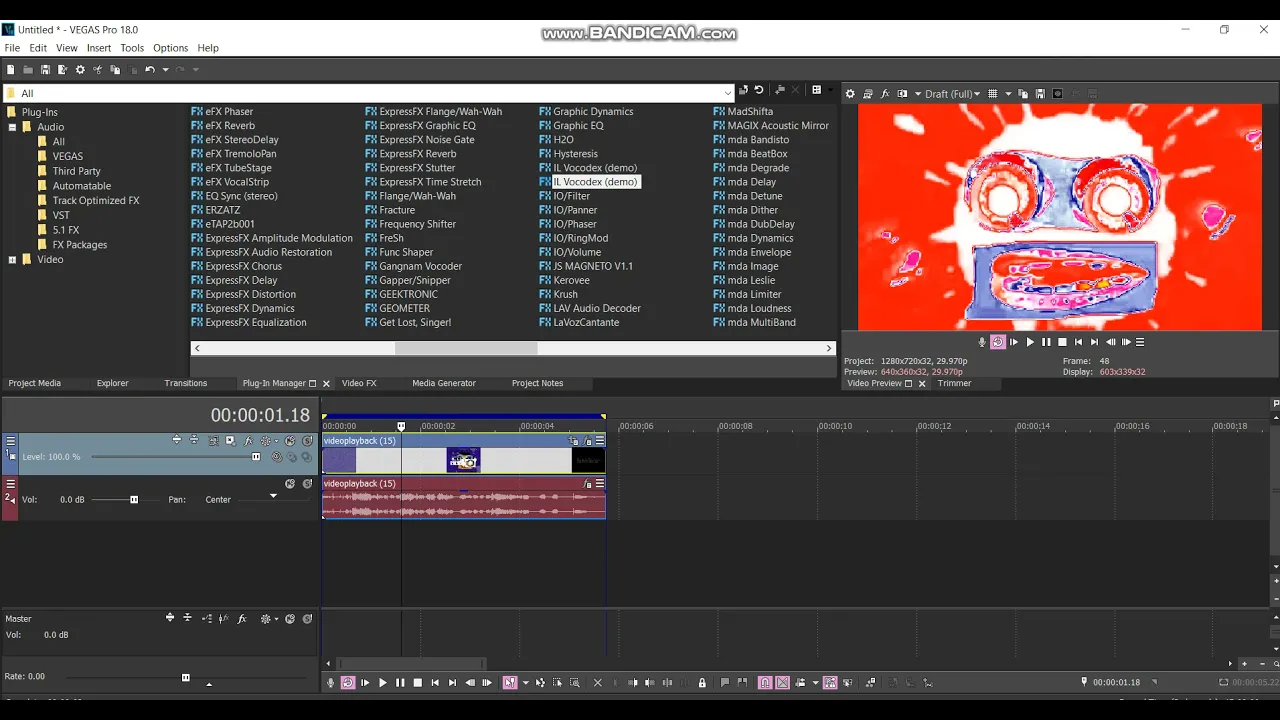Viewport: 1280px width, 720px height.
Task: Select the eFX Reverb plug-in
Action: [x=230, y=126]
